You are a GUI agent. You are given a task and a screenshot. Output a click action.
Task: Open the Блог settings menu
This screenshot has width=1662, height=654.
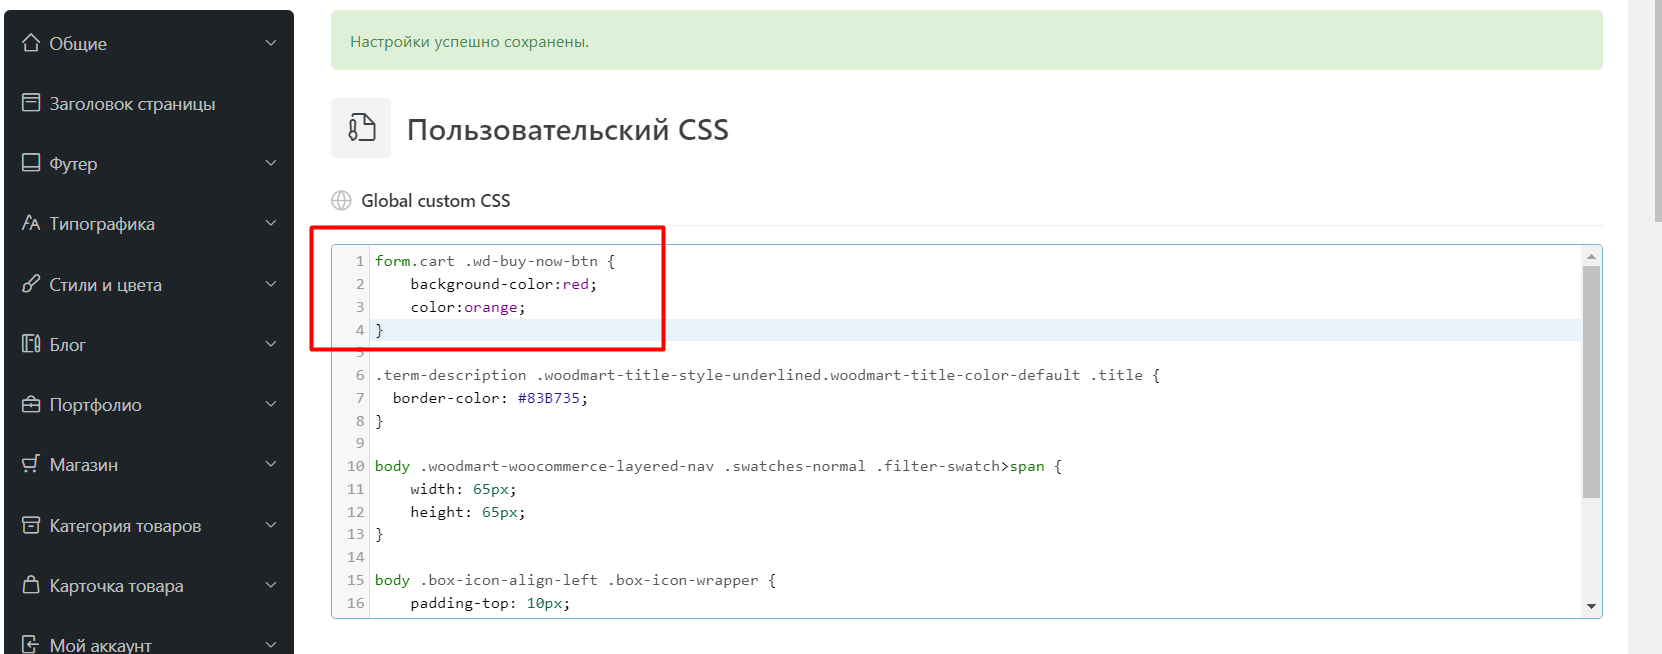149,344
